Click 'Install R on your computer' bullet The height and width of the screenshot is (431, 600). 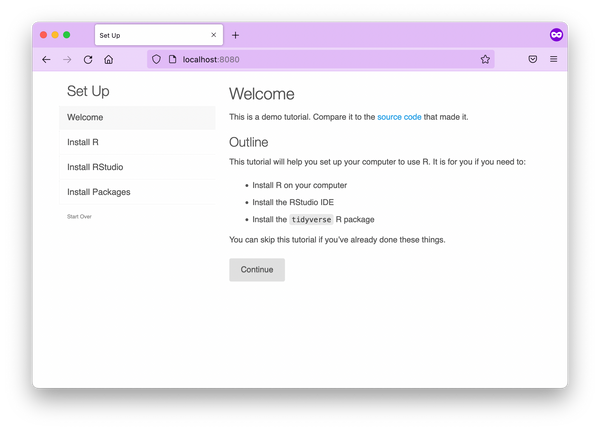(300, 185)
